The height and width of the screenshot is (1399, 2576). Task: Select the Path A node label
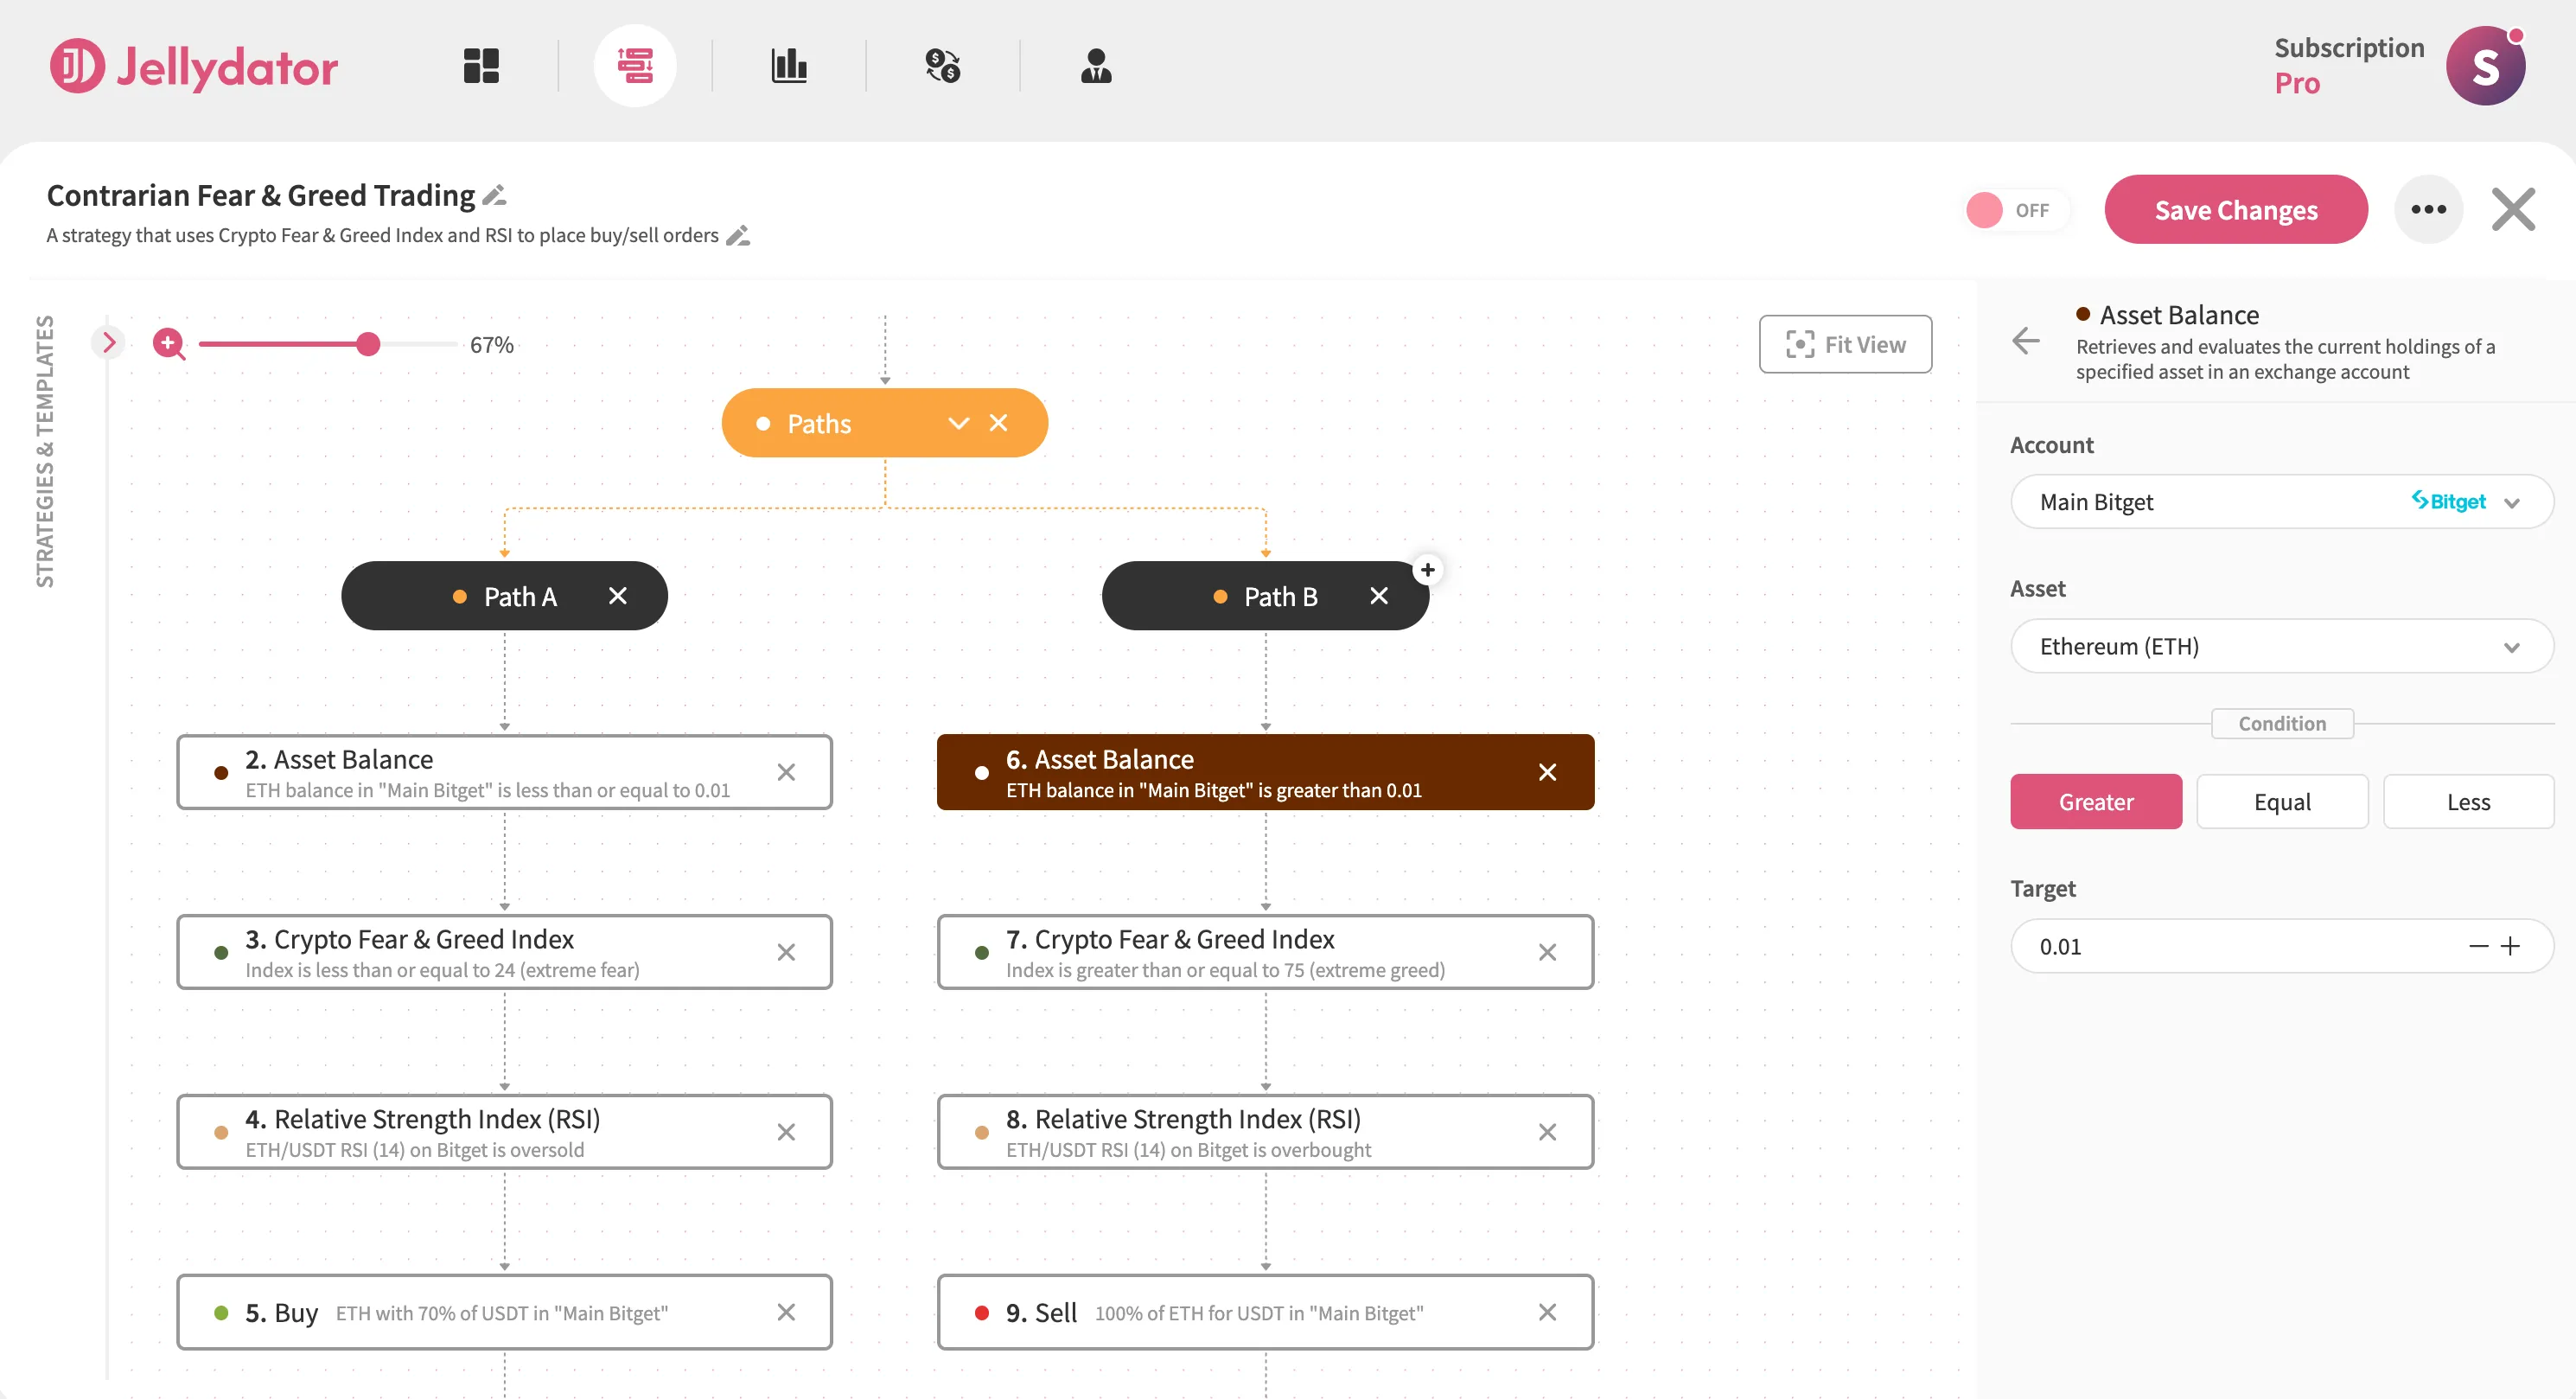(x=520, y=597)
